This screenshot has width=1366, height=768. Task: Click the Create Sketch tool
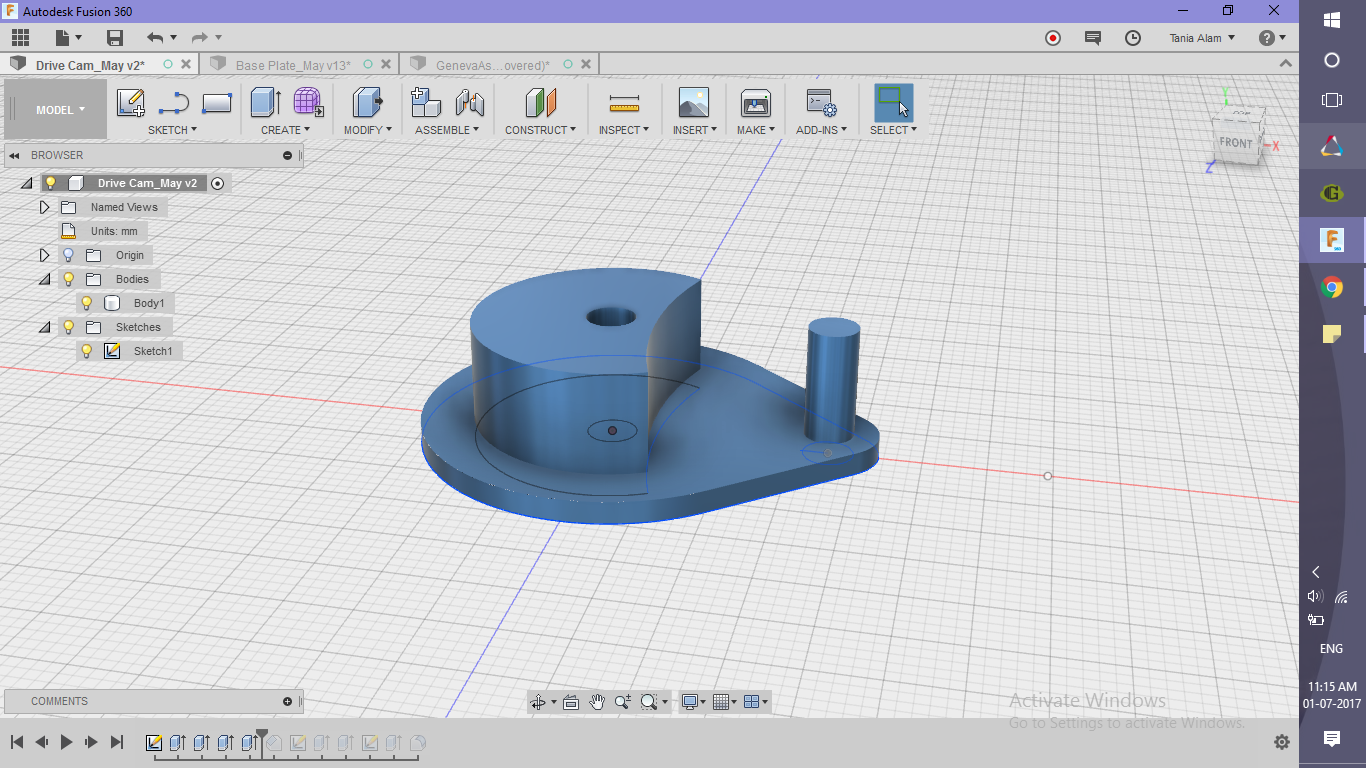coord(131,103)
